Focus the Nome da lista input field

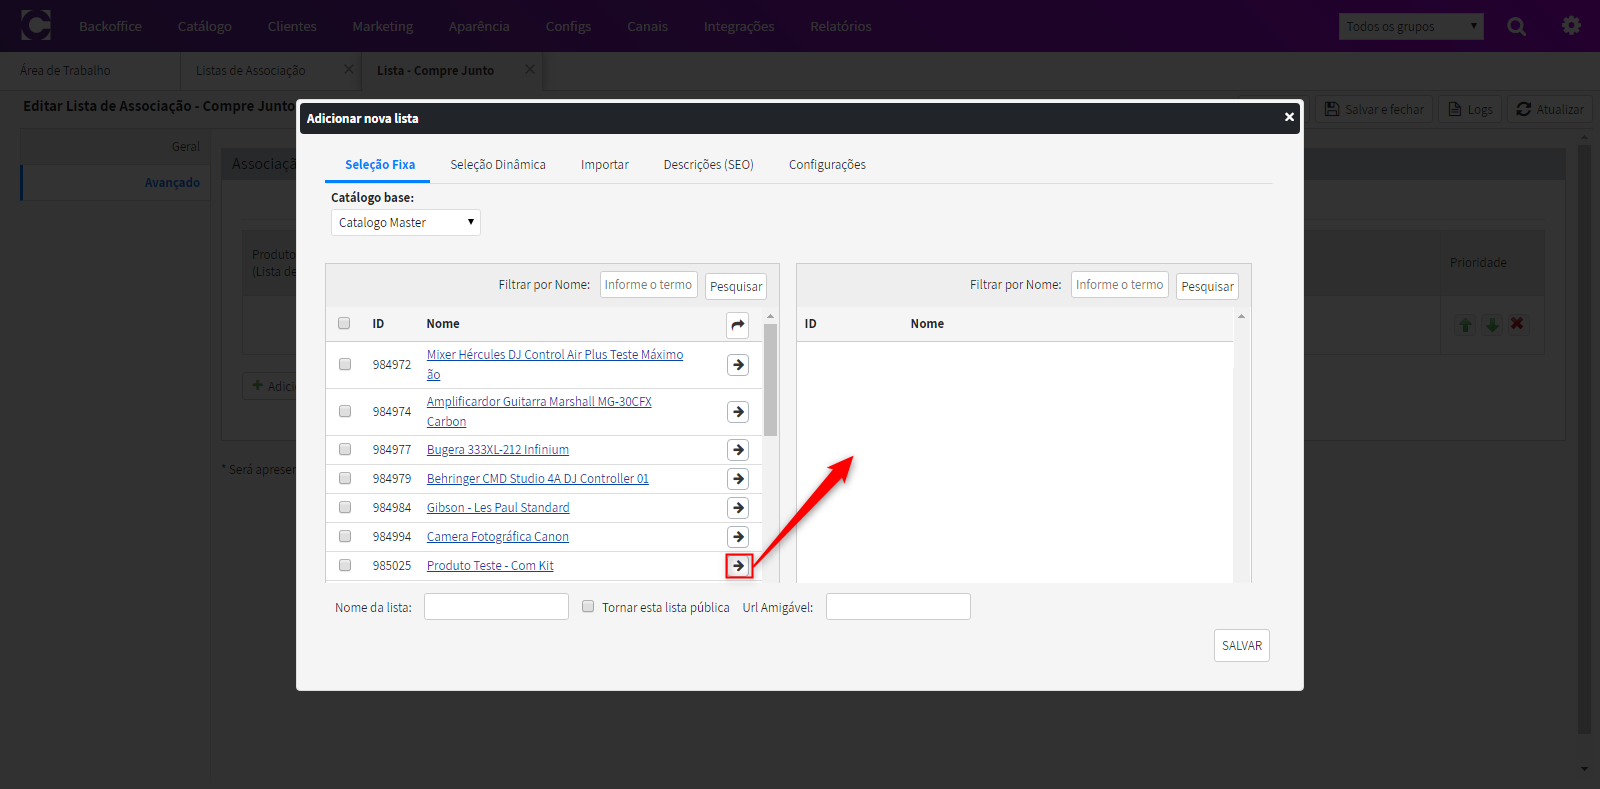496,606
